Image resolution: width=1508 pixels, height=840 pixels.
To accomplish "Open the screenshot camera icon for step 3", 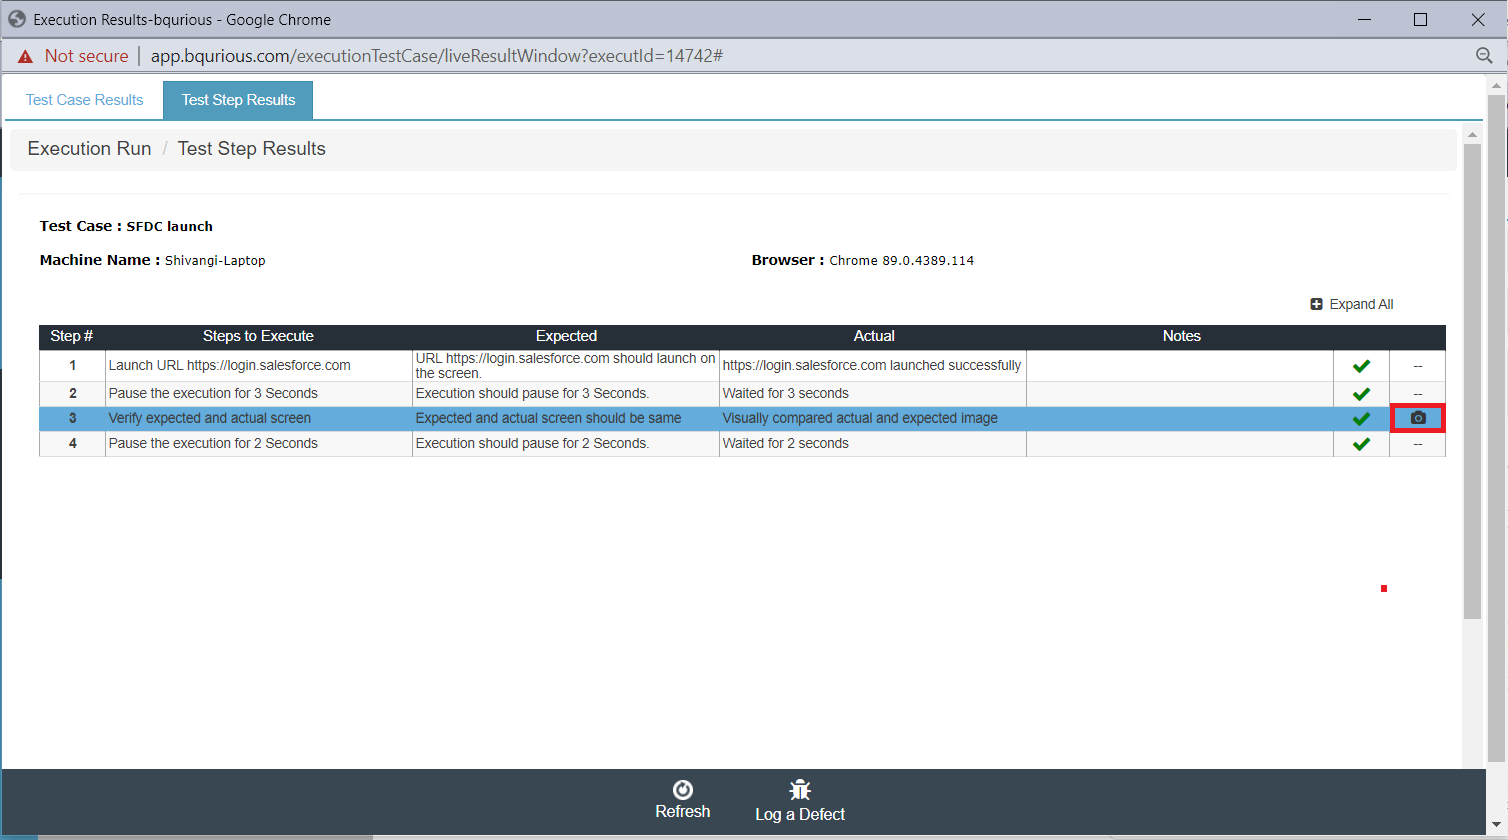I will 1418,418.
